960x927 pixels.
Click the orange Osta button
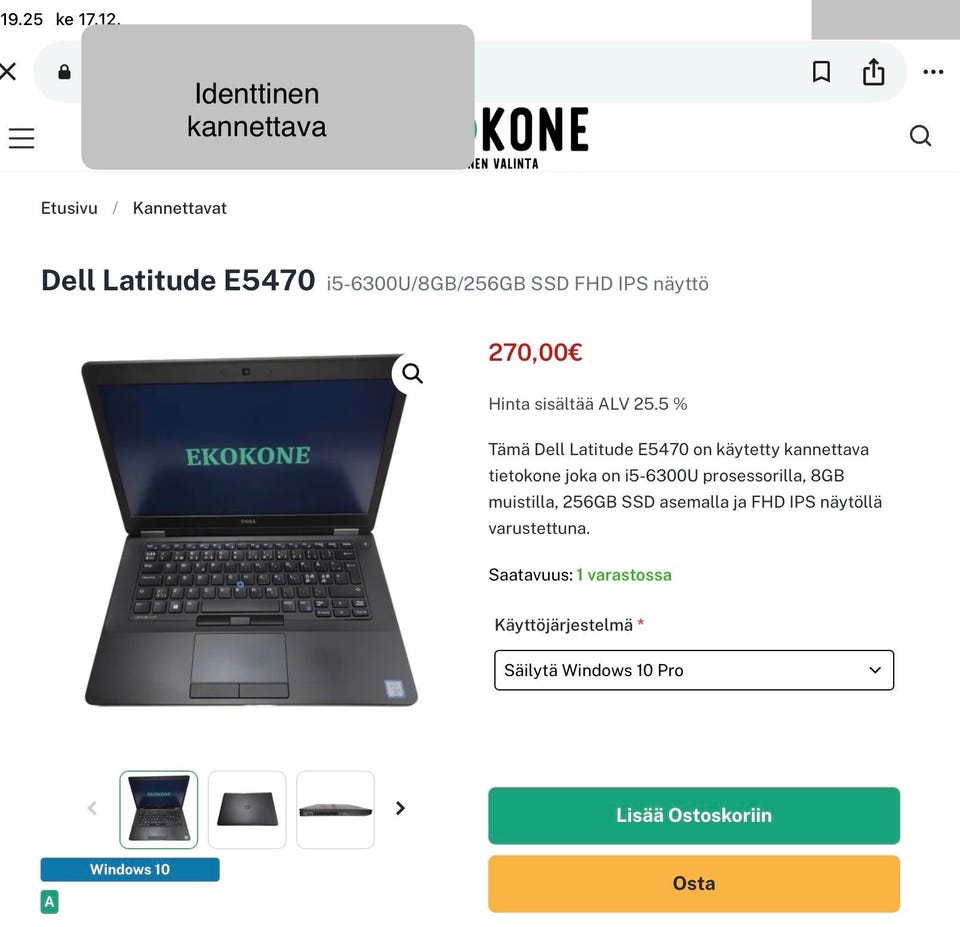click(694, 883)
